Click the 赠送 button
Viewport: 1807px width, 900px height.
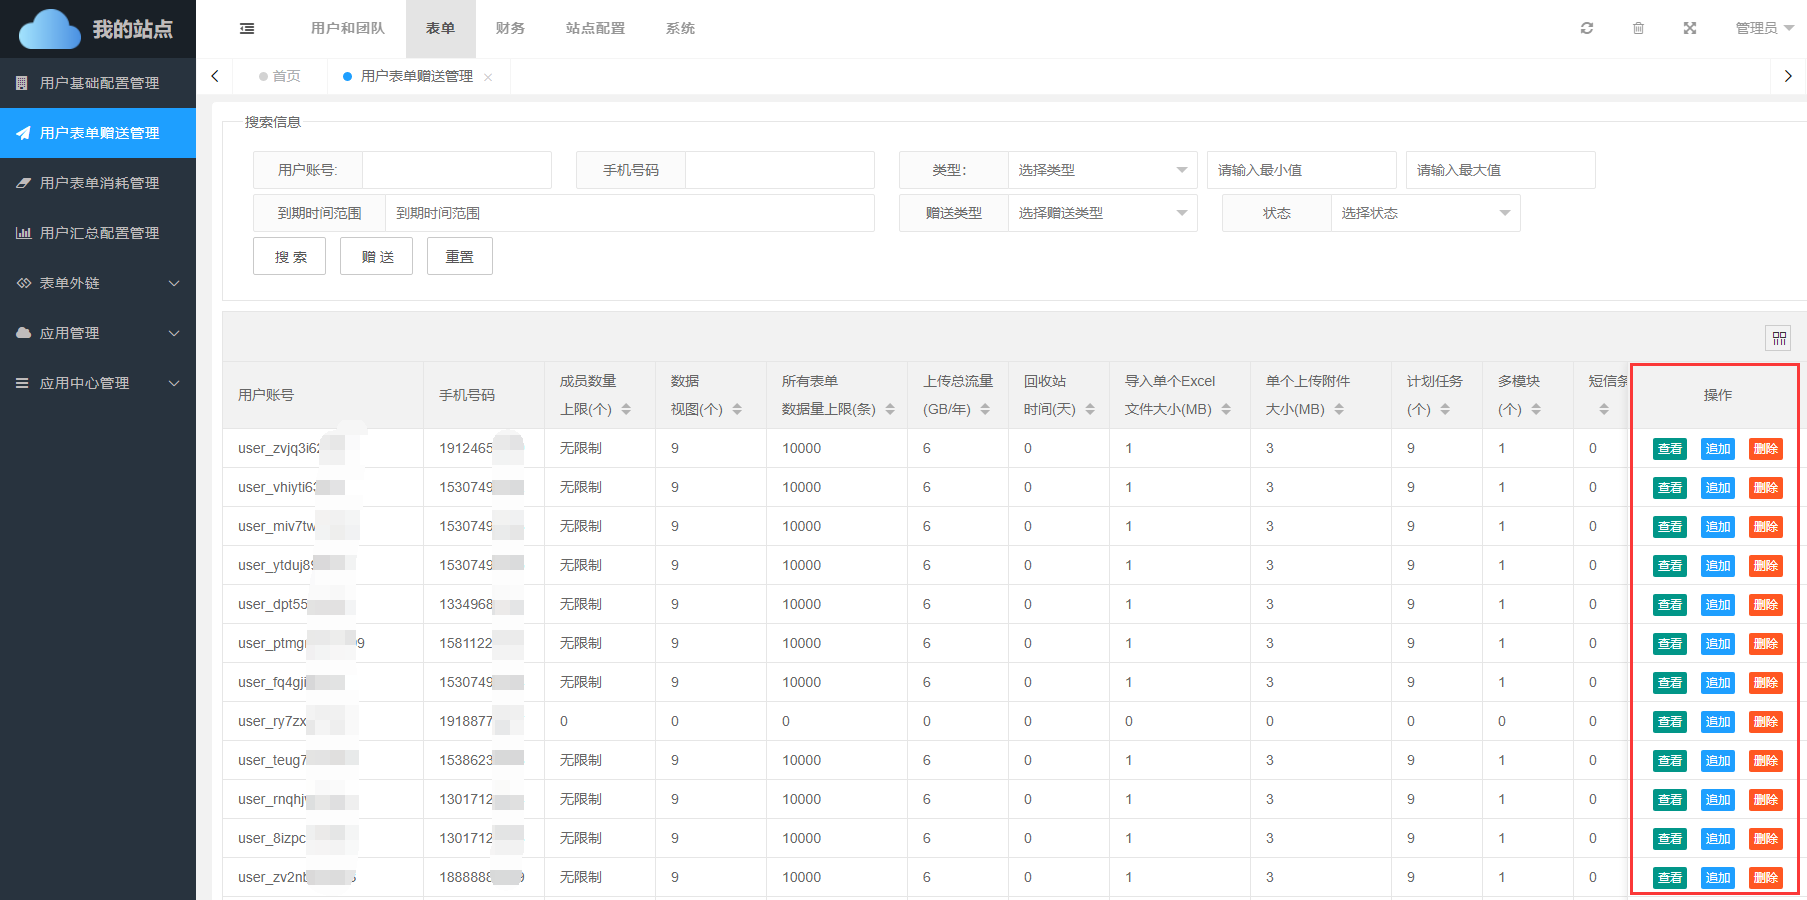click(376, 257)
